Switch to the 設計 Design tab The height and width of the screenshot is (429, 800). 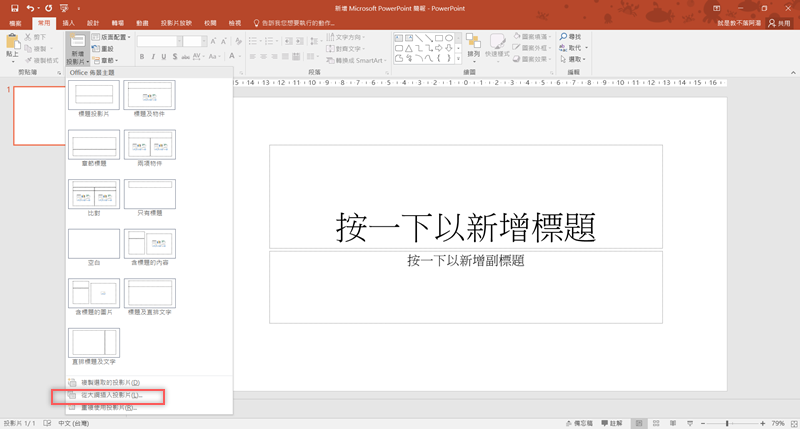[93, 23]
